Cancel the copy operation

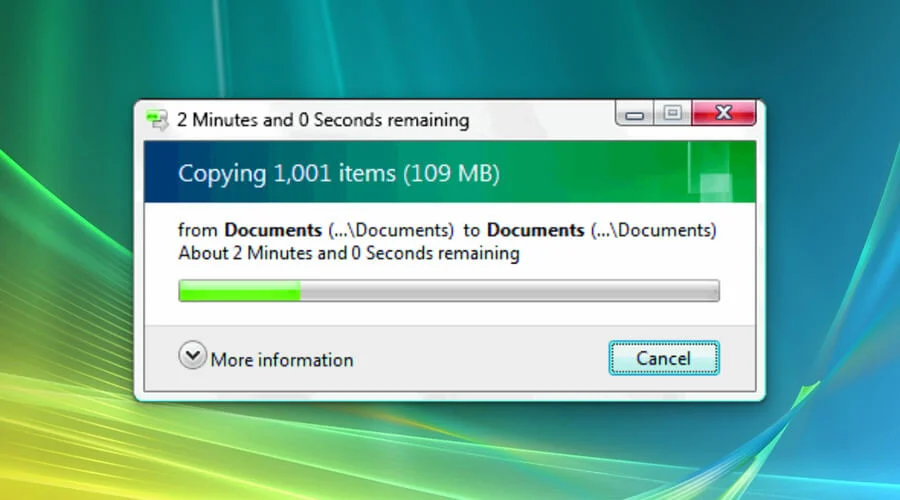tap(664, 358)
